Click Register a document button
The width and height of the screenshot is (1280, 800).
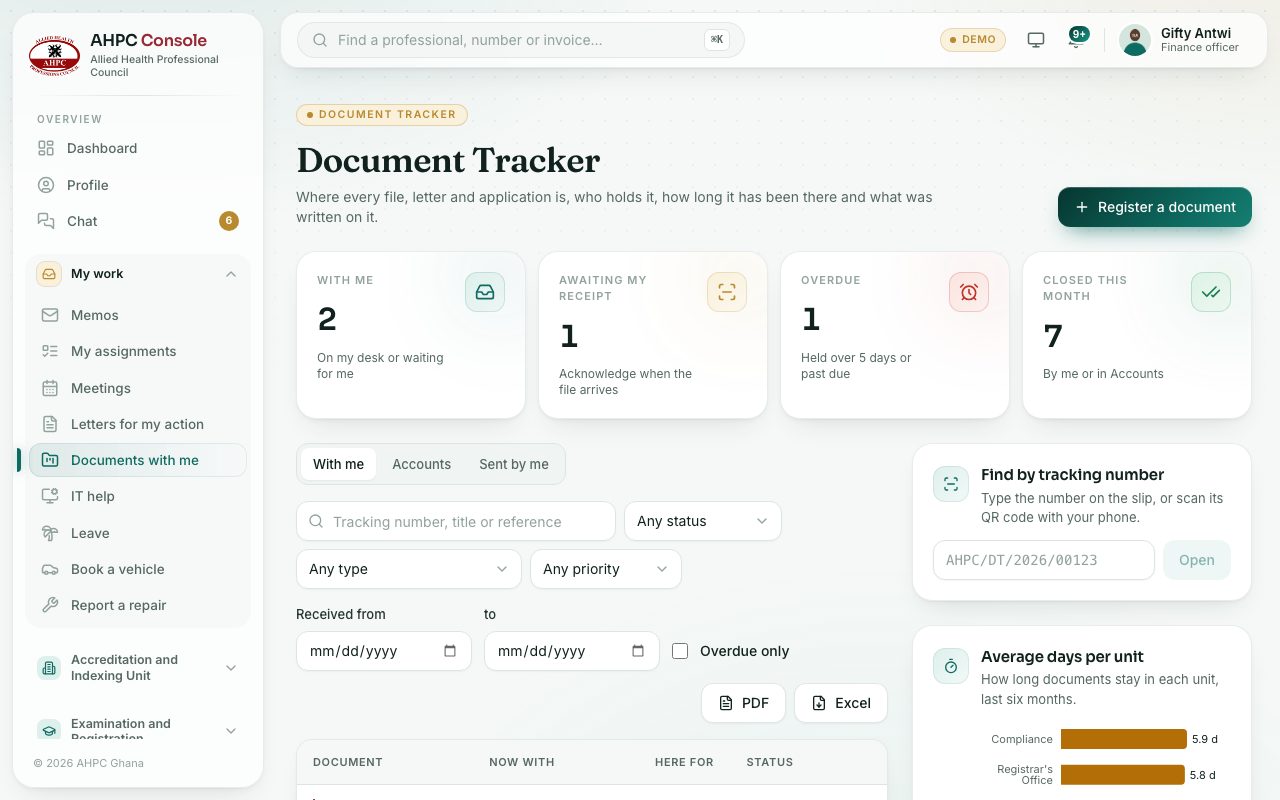tap(1155, 207)
